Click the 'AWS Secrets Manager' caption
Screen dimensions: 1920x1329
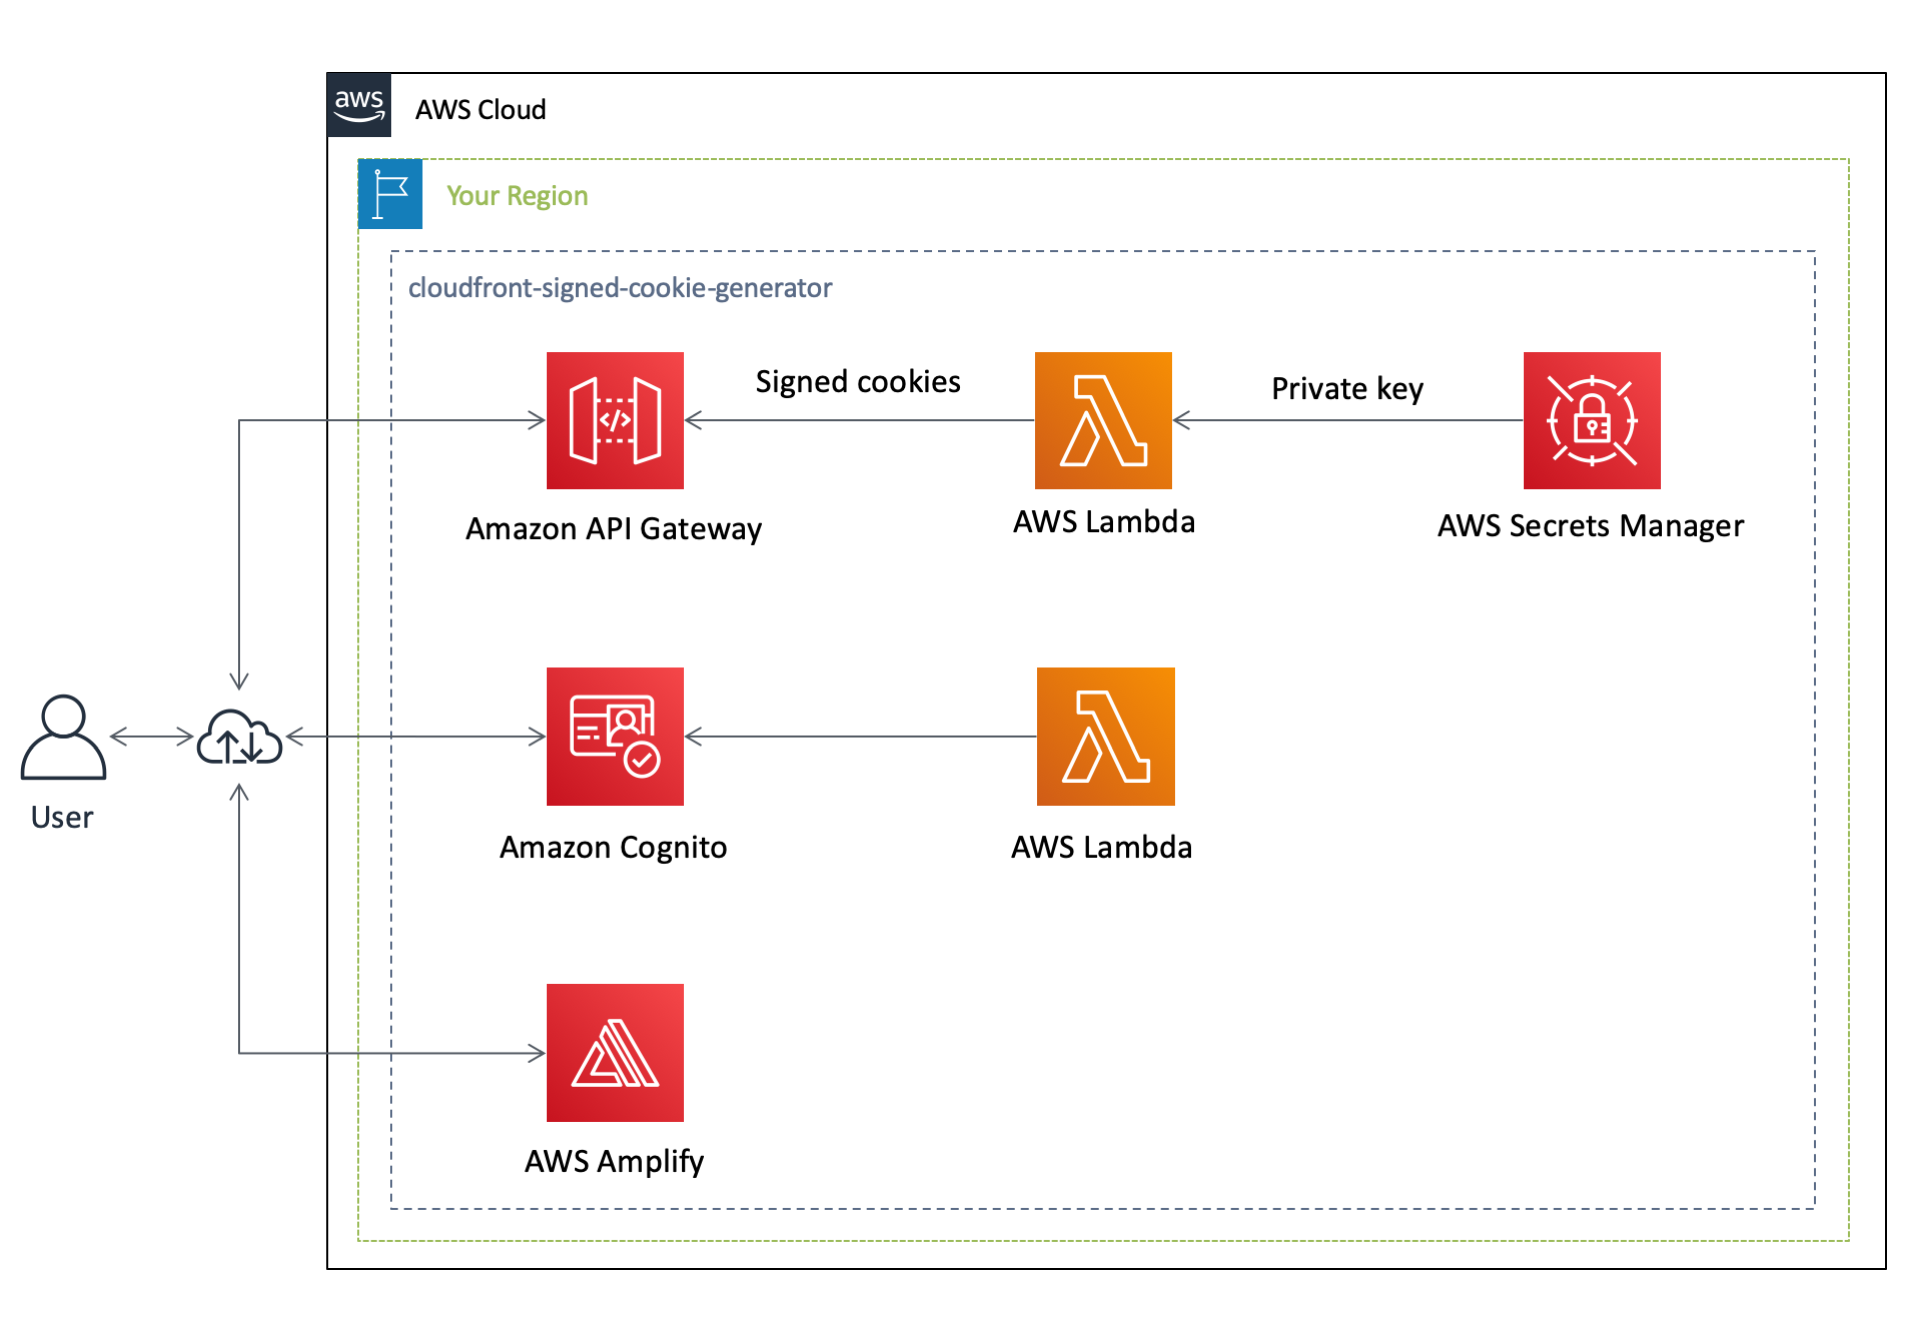pyautogui.click(x=1589, y=526)
